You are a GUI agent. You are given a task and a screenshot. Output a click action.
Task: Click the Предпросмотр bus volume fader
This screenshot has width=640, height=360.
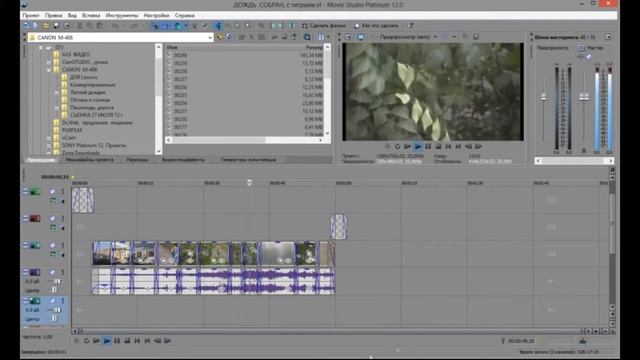(543, 97)
